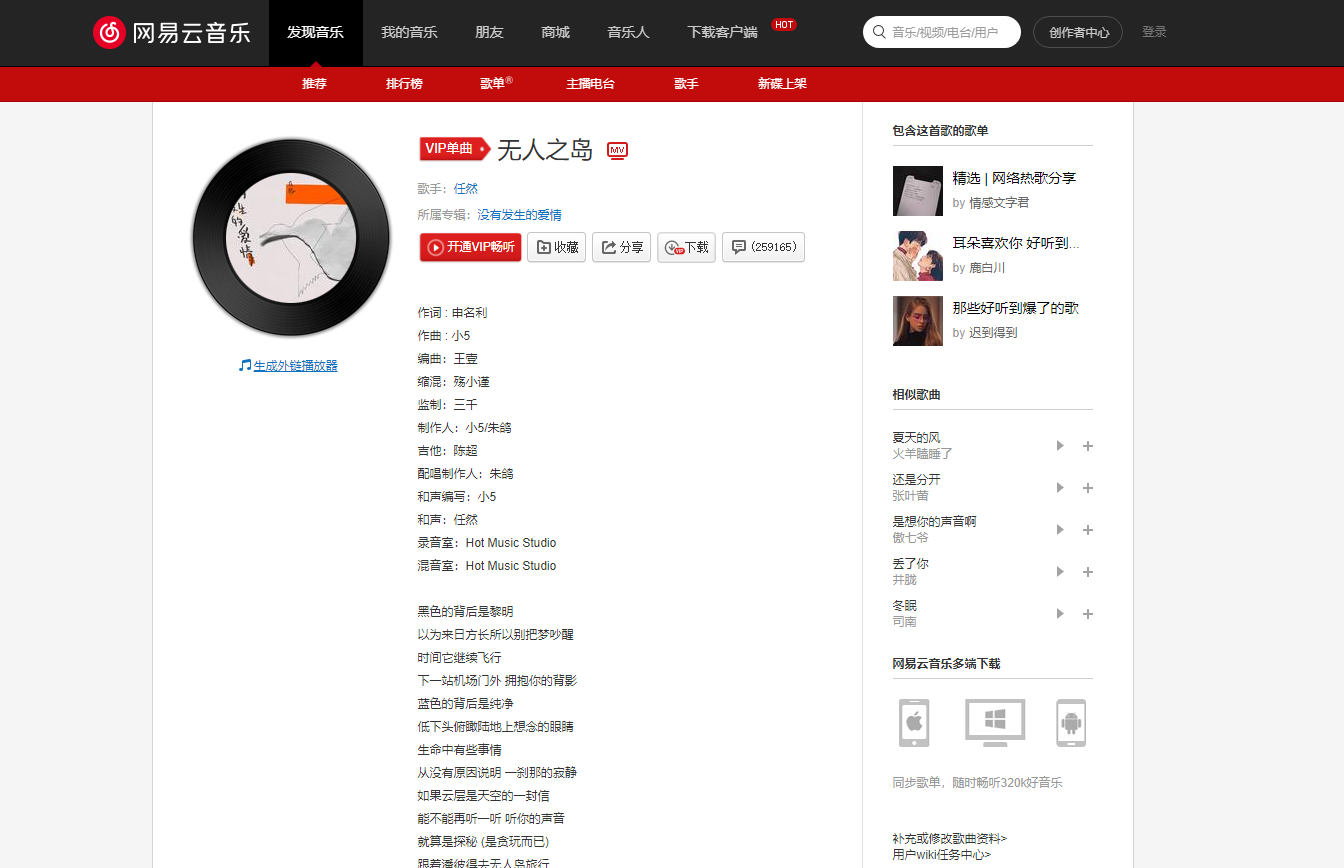This screenshot has height=868, width=1344.
Task: Select the 排行榜 submenu item
Action: (404, 84)
